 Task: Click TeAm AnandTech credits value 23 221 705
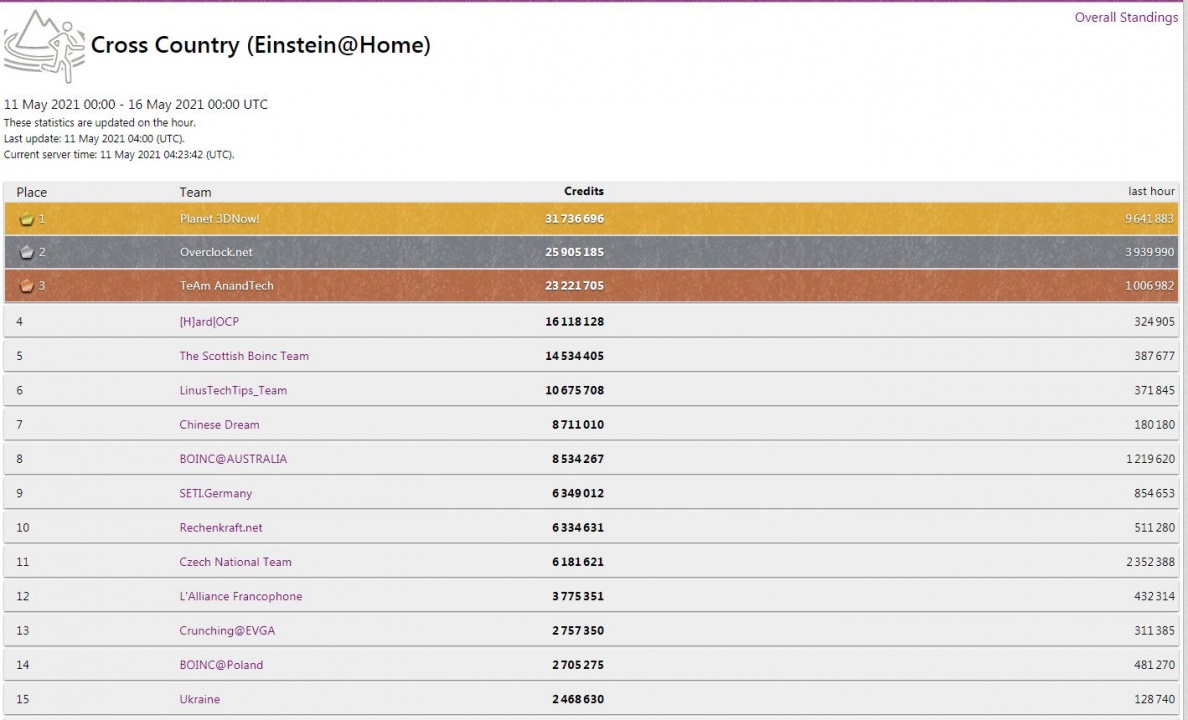[x=574, y=286]
